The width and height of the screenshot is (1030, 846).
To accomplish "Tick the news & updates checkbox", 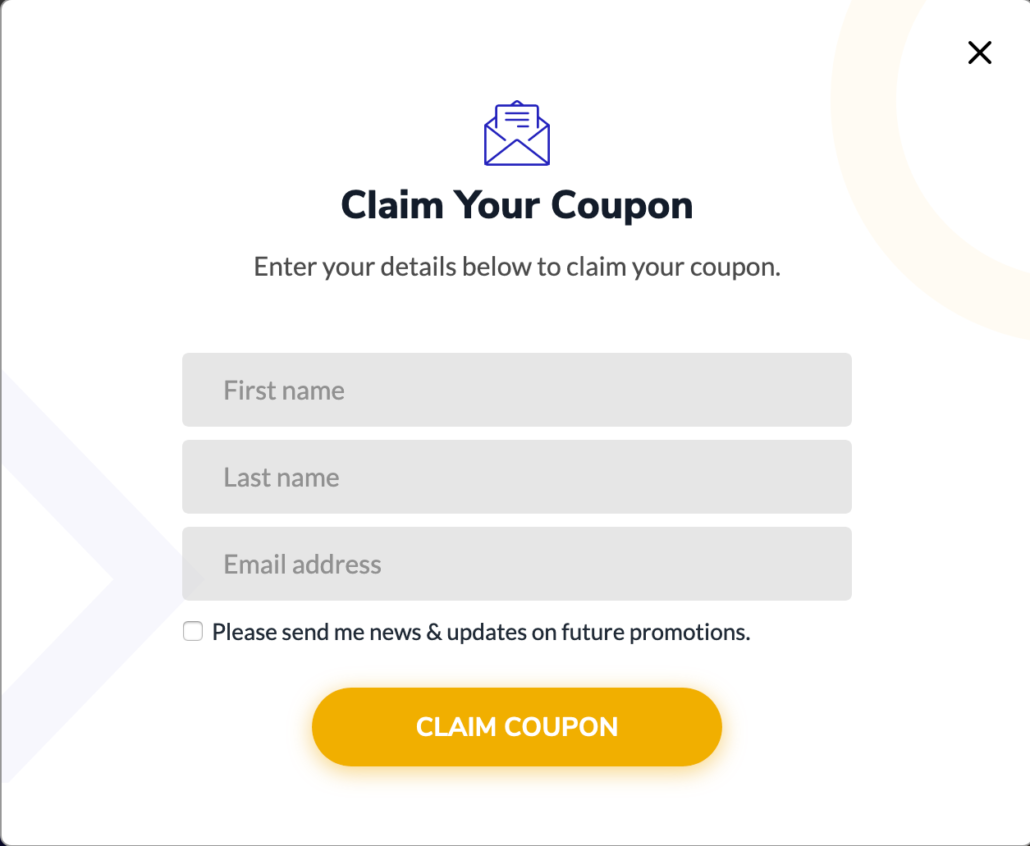I will [x=192, y=631].
